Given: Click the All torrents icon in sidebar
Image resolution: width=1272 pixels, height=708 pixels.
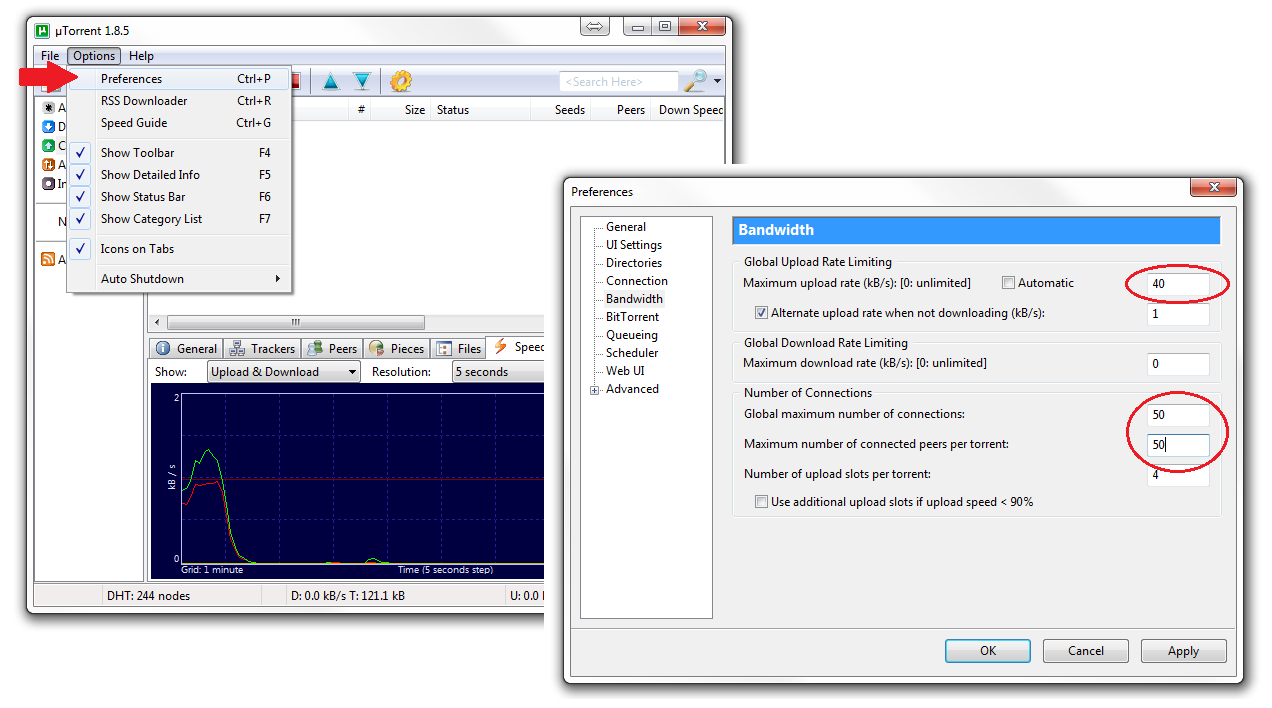Looking at the screenshot, I should point(48,107).
